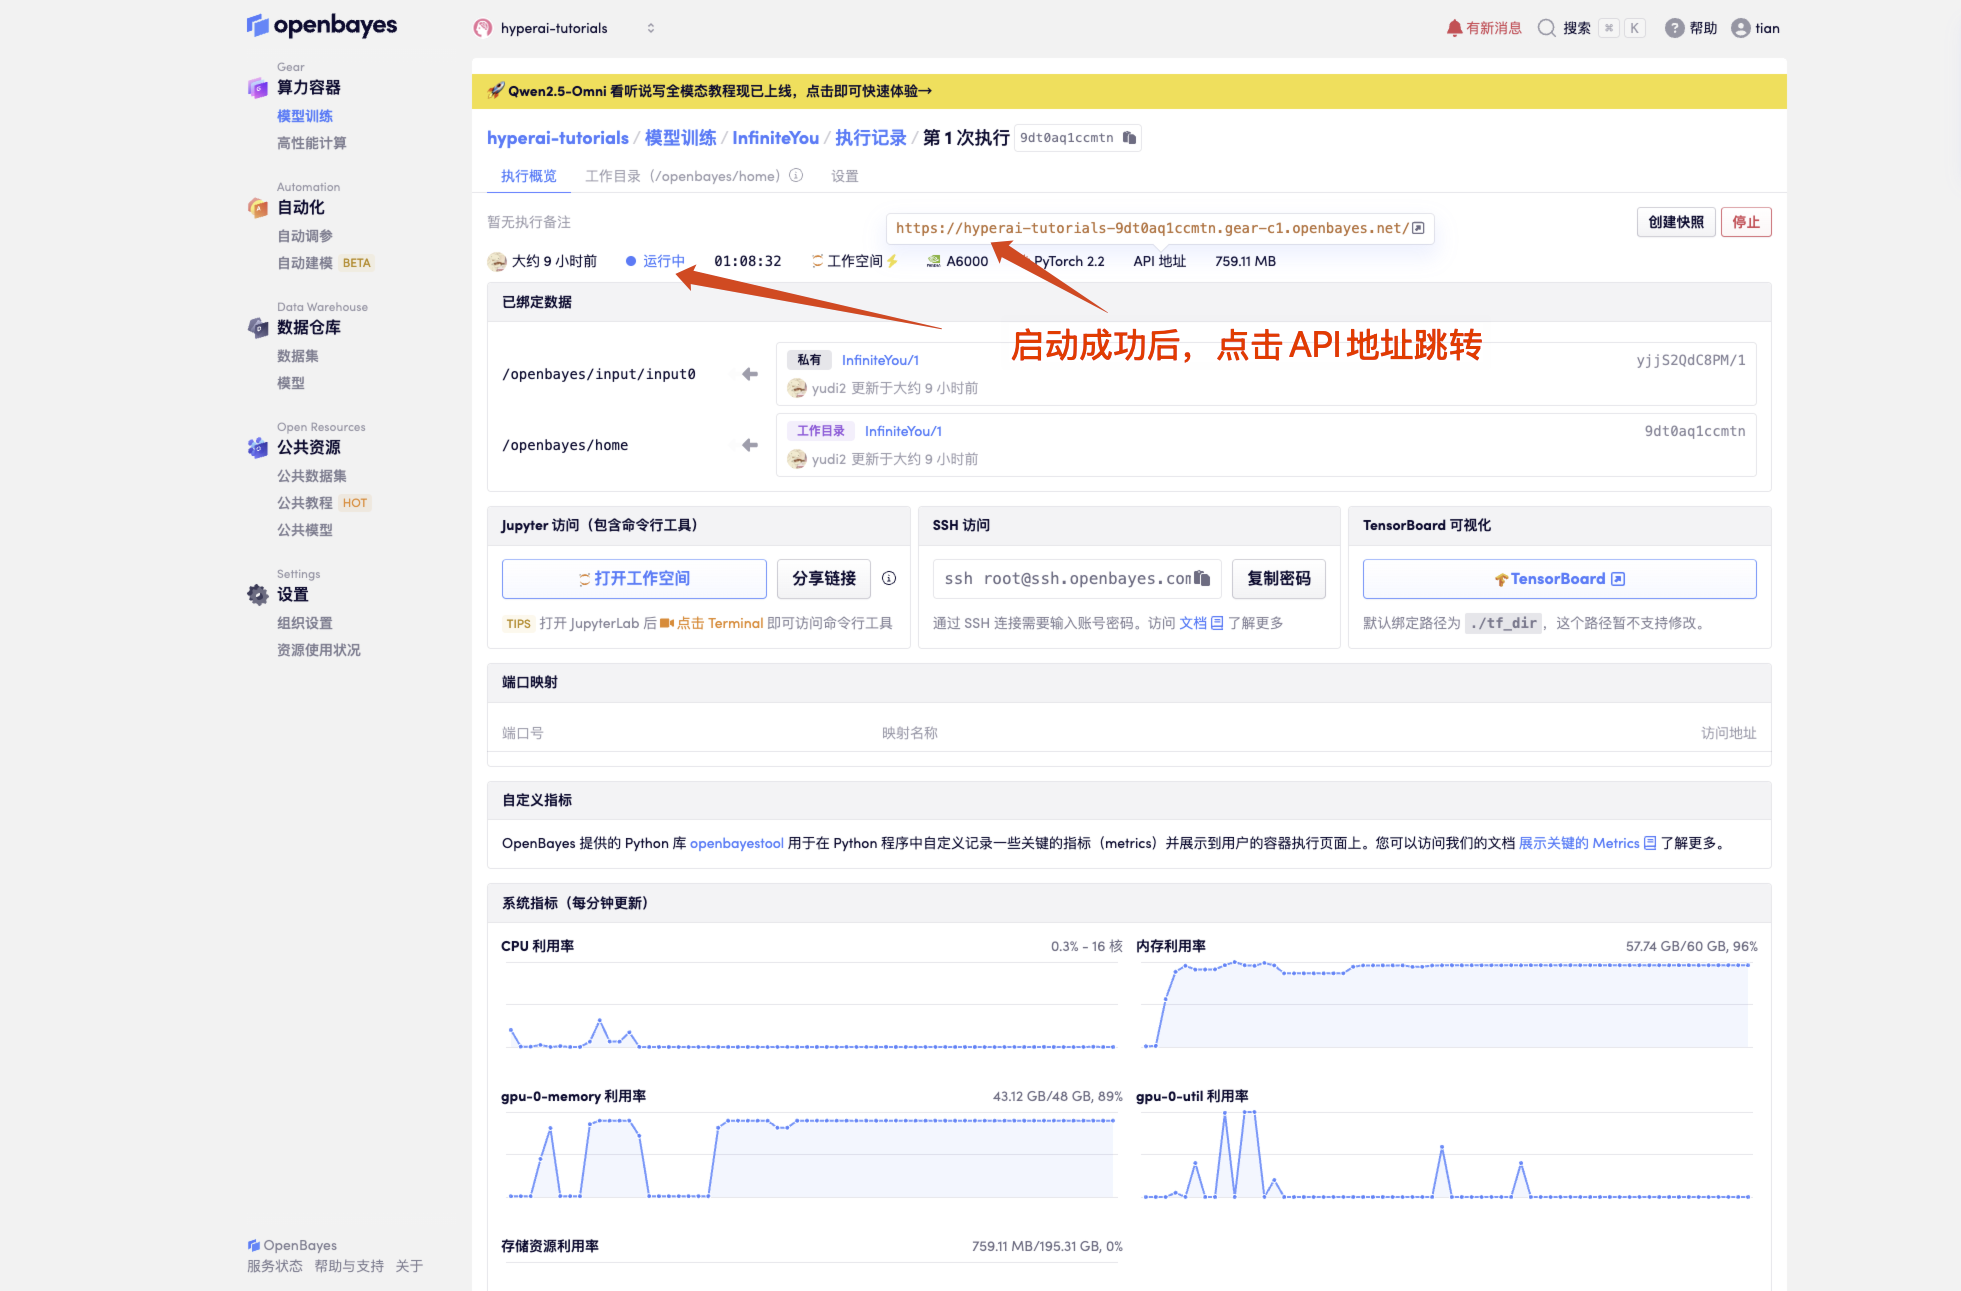Screen dimensions: 1961x1291
Task: Click the 停止 button
Action: [x=1745, y=222]
